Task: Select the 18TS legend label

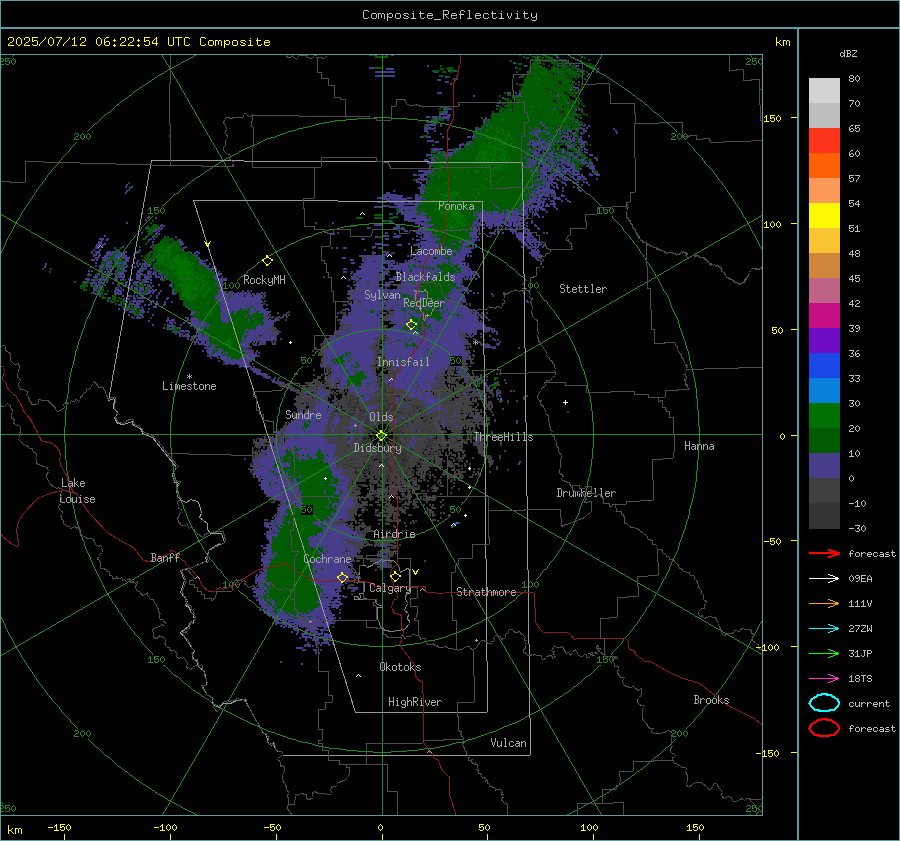Action: (x=860, y=679)
